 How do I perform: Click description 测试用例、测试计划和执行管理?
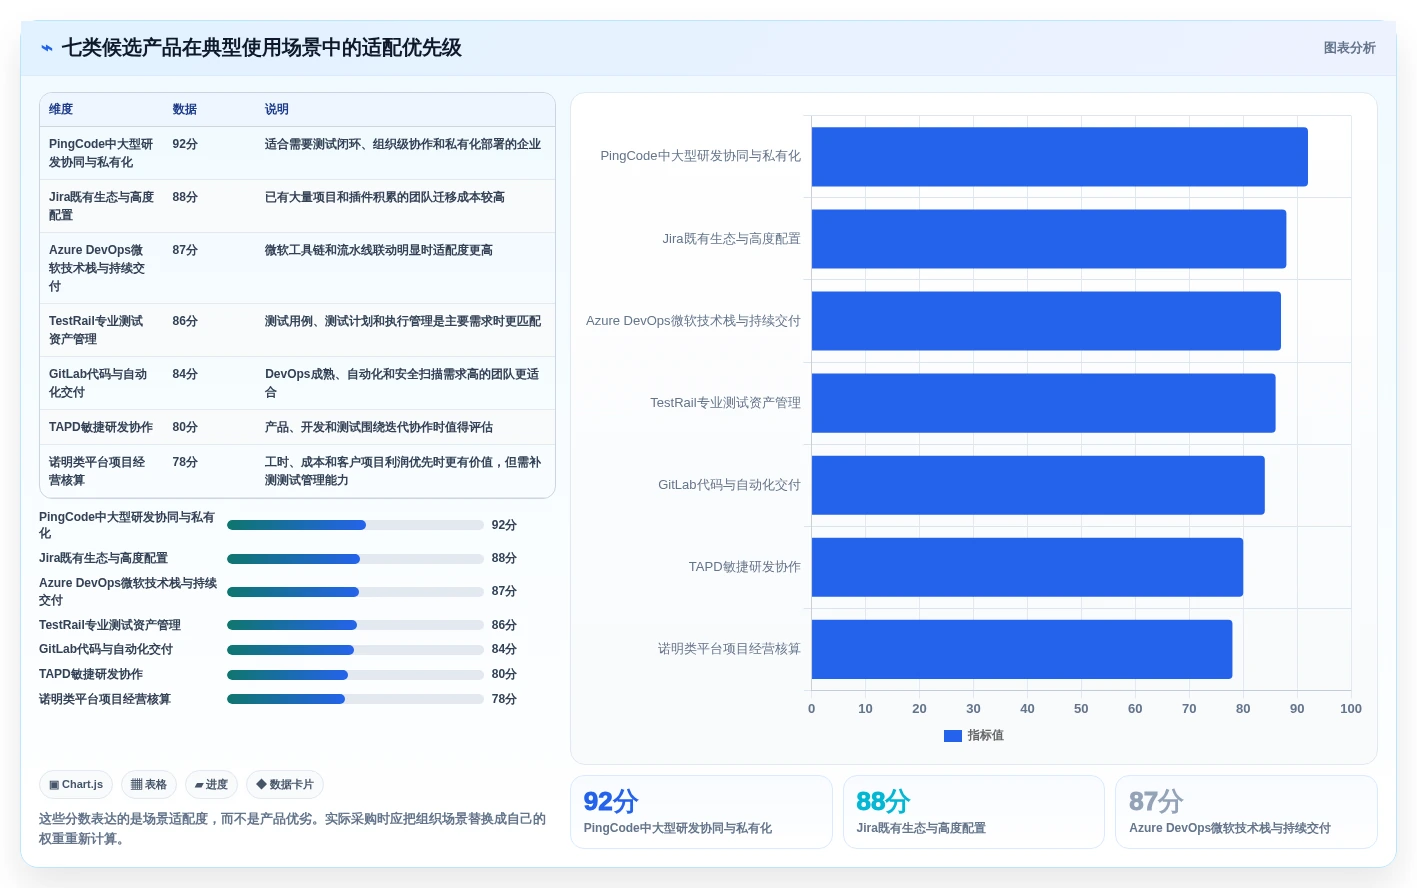point(403,321)
